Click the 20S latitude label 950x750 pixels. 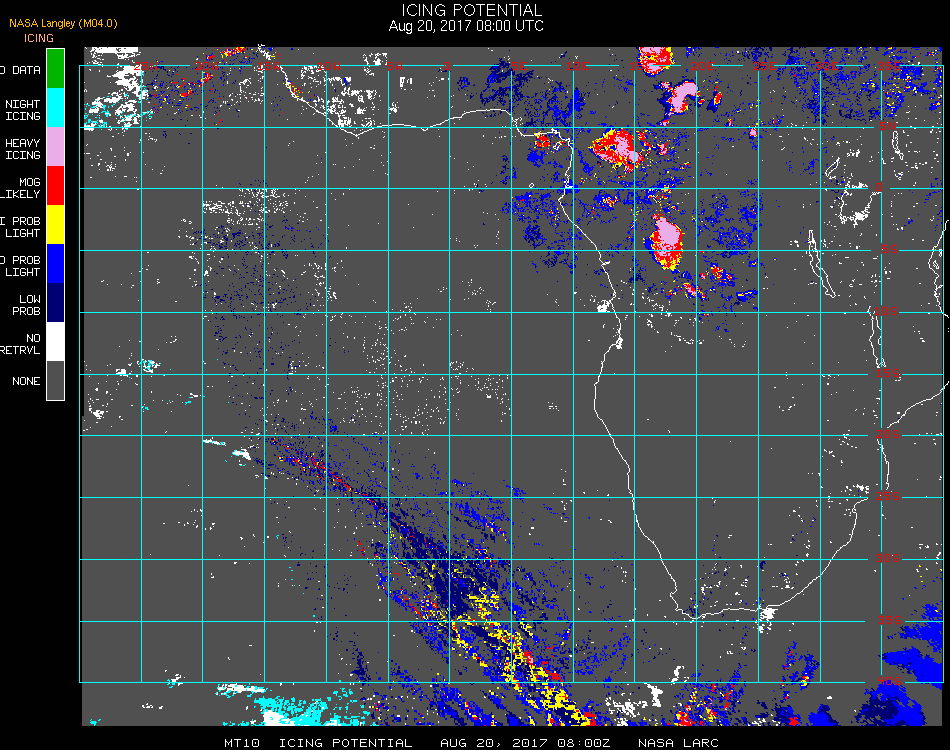(888, 434)
